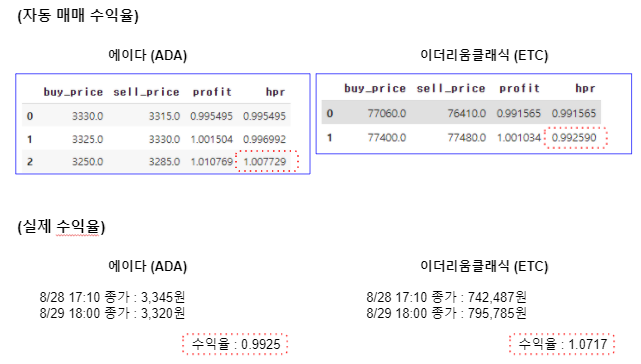Click row index 1 in ETC table
The width and height of the screenshot is (641, 364).
(x=330, y=137)
